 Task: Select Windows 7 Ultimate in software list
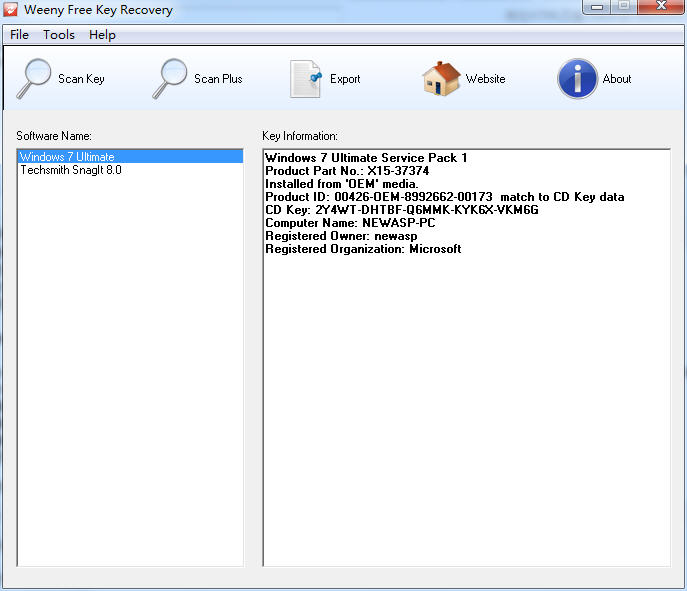131,156
